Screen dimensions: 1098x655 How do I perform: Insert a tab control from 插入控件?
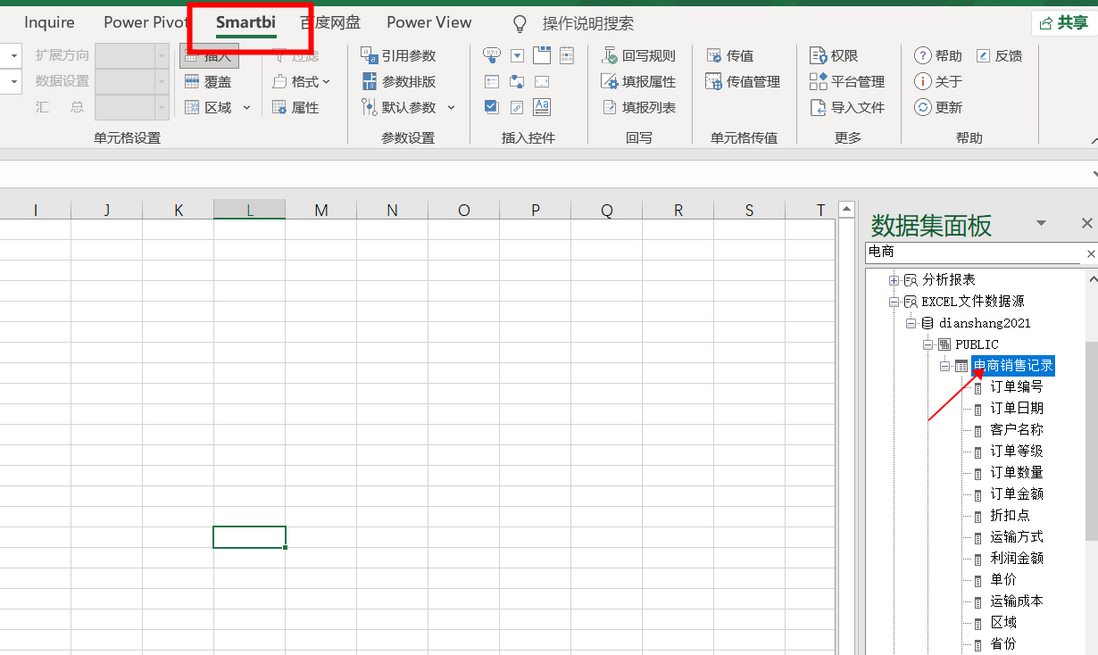pos(541,55)
